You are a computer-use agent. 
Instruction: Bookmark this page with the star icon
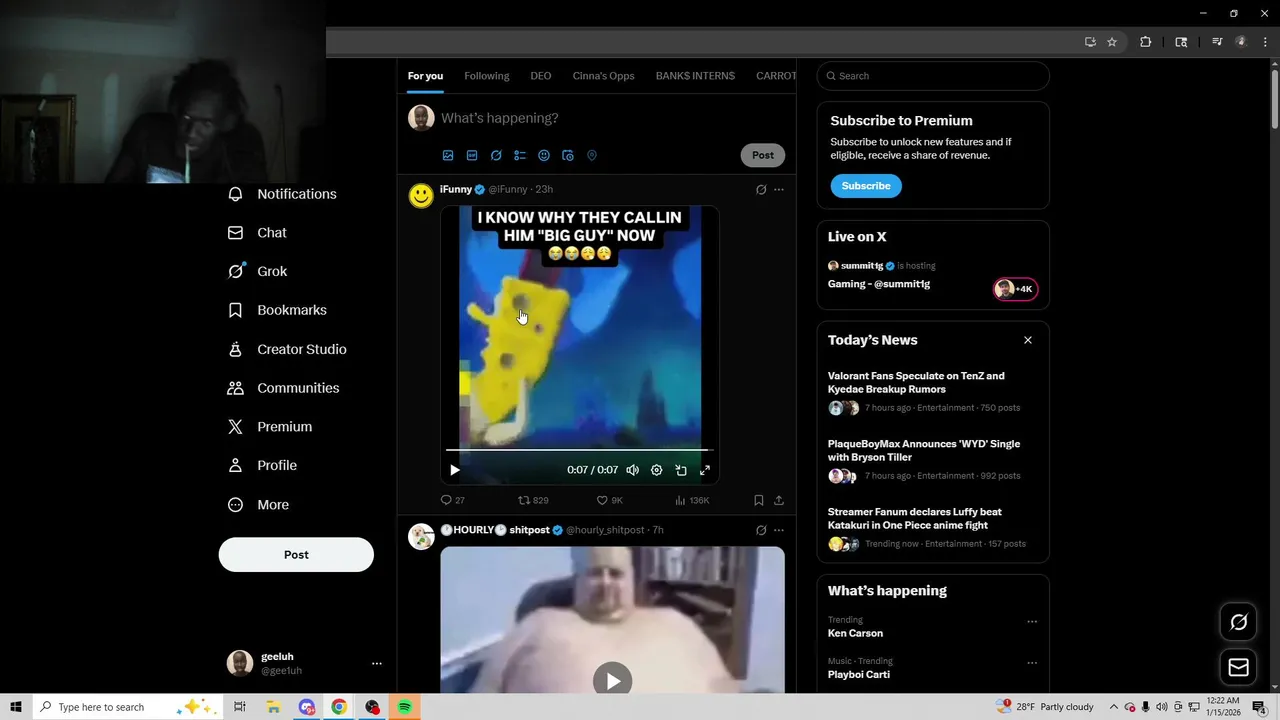point(1112,42)
